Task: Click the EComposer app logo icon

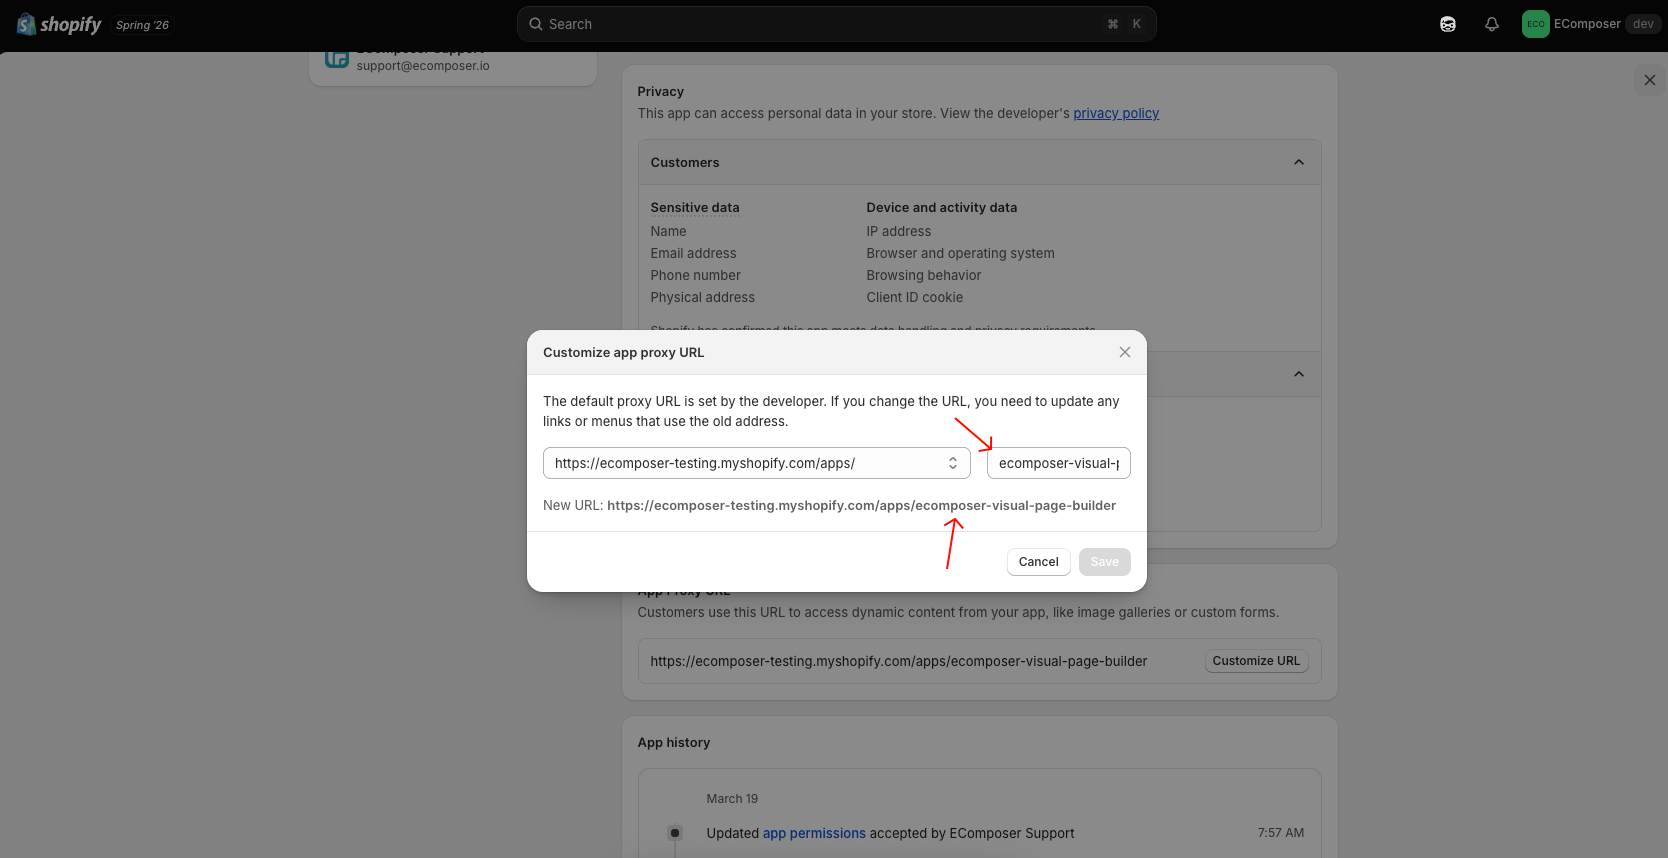Action: point(337,57)
